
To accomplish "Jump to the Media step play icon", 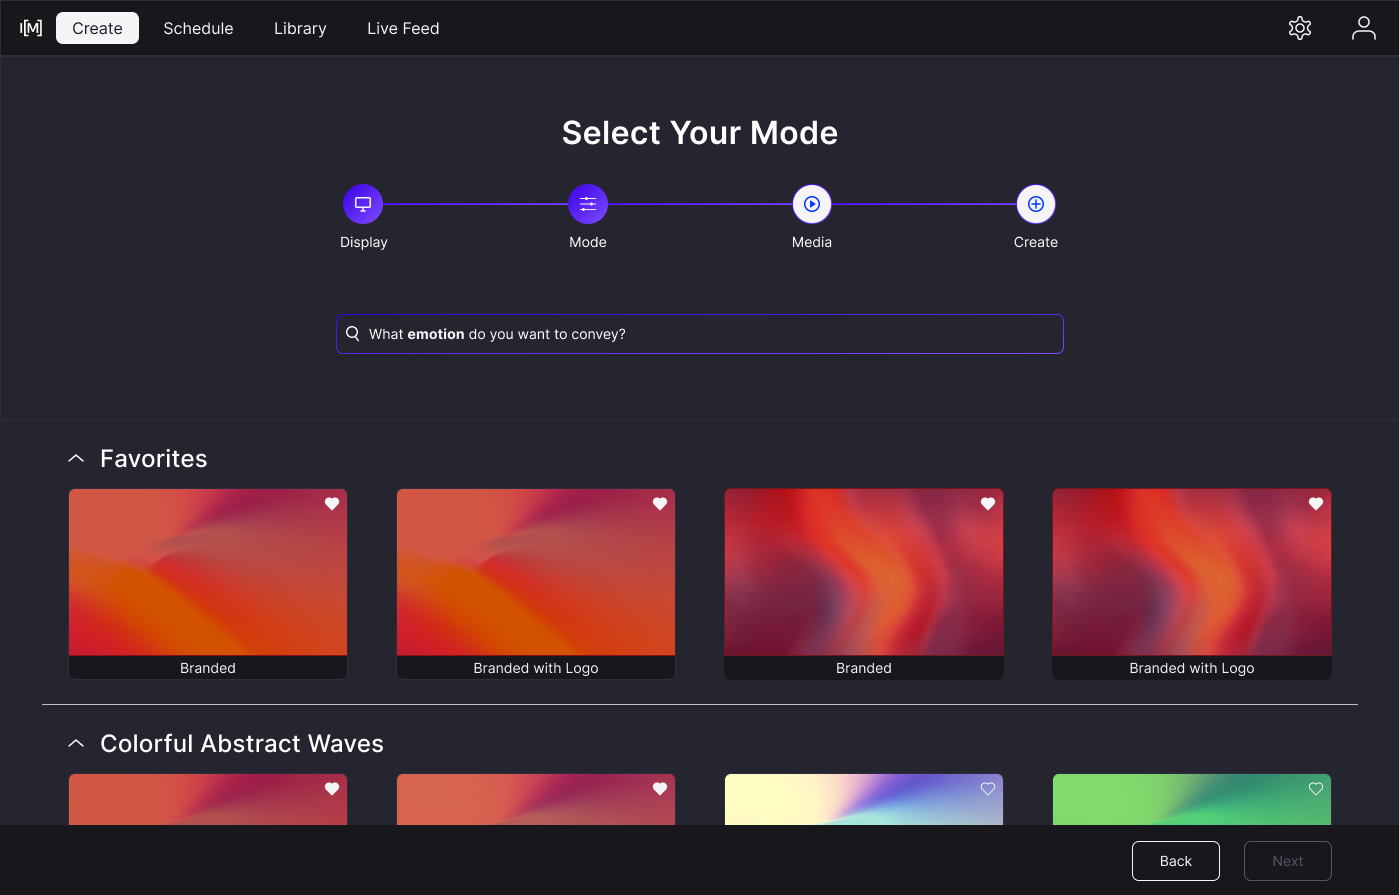I will (x=812, y=204).
